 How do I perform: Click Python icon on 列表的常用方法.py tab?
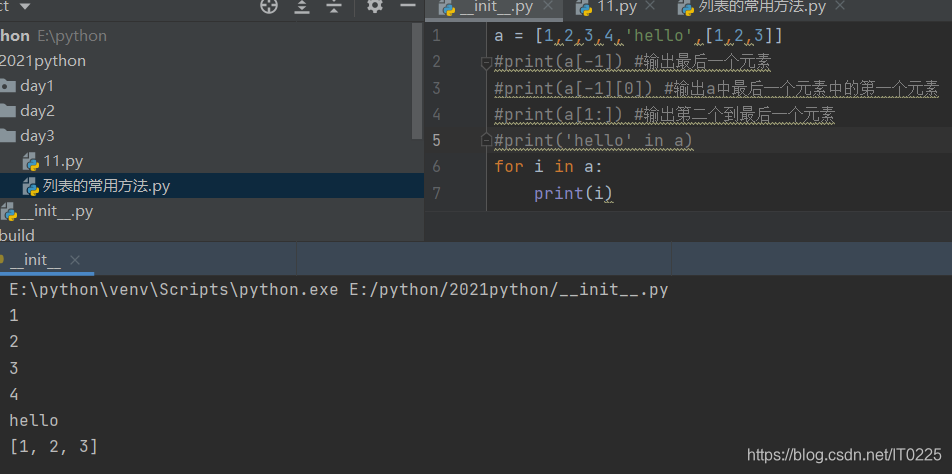686,8
